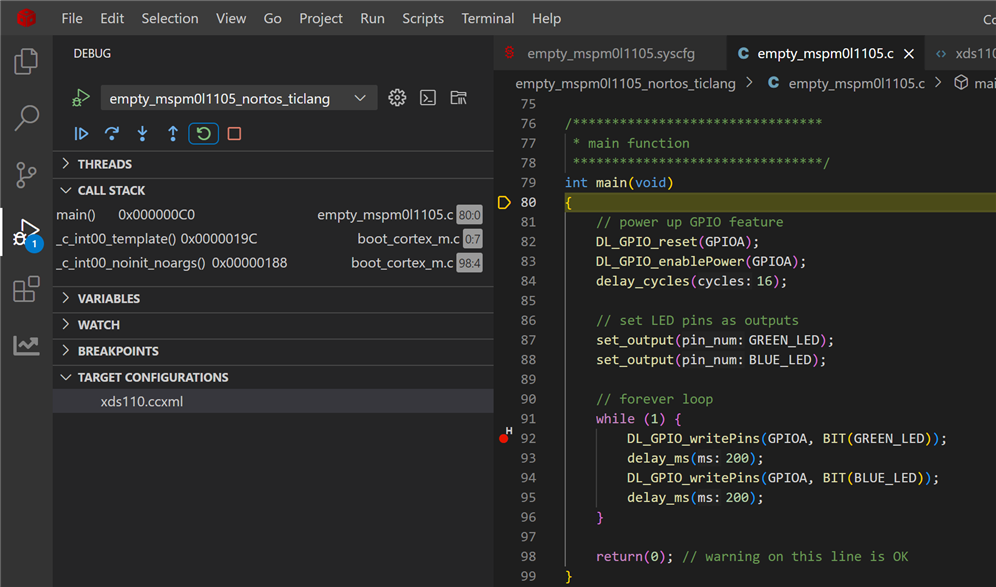996x587 pixels.
Task: Click the set_output BLUE_LED line
Action: 711,360
